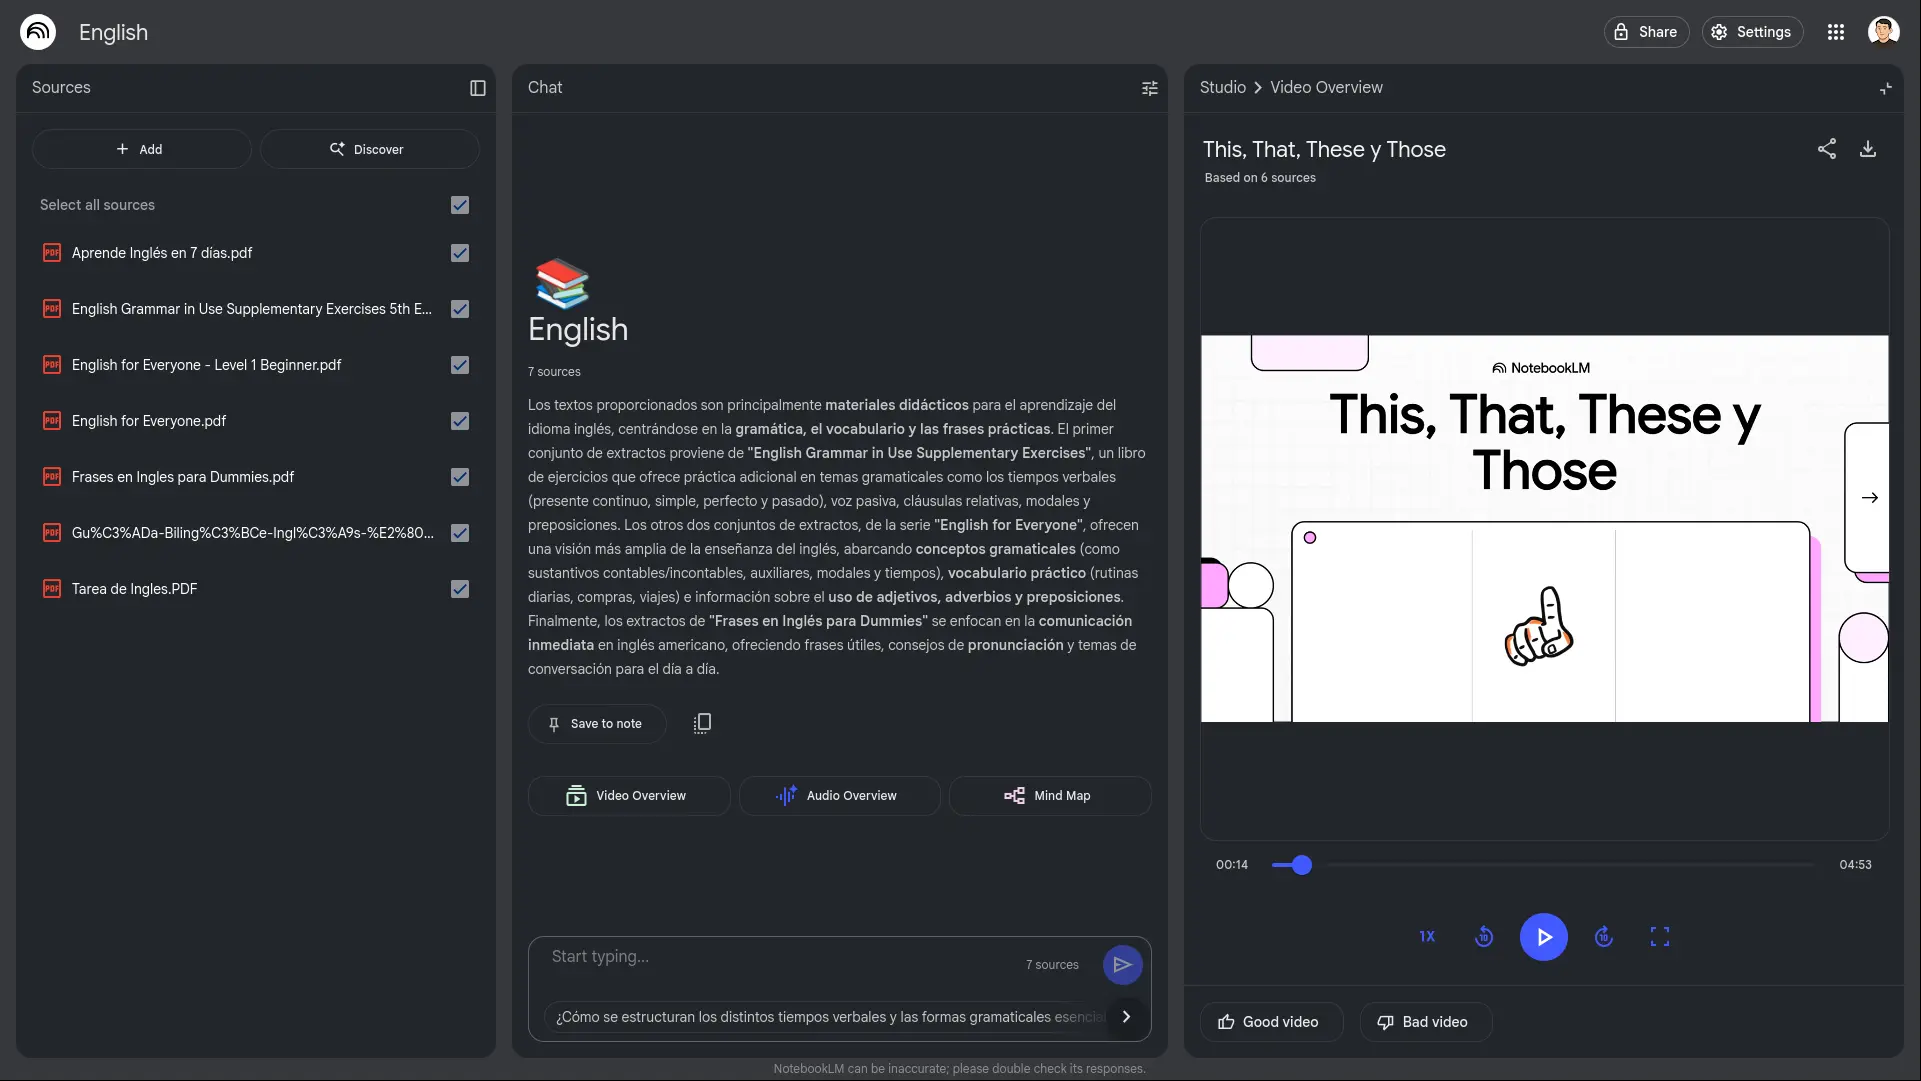Show next suggested question arrow
The height and width of the screenshot is (1081, 1921).
1127,1017
